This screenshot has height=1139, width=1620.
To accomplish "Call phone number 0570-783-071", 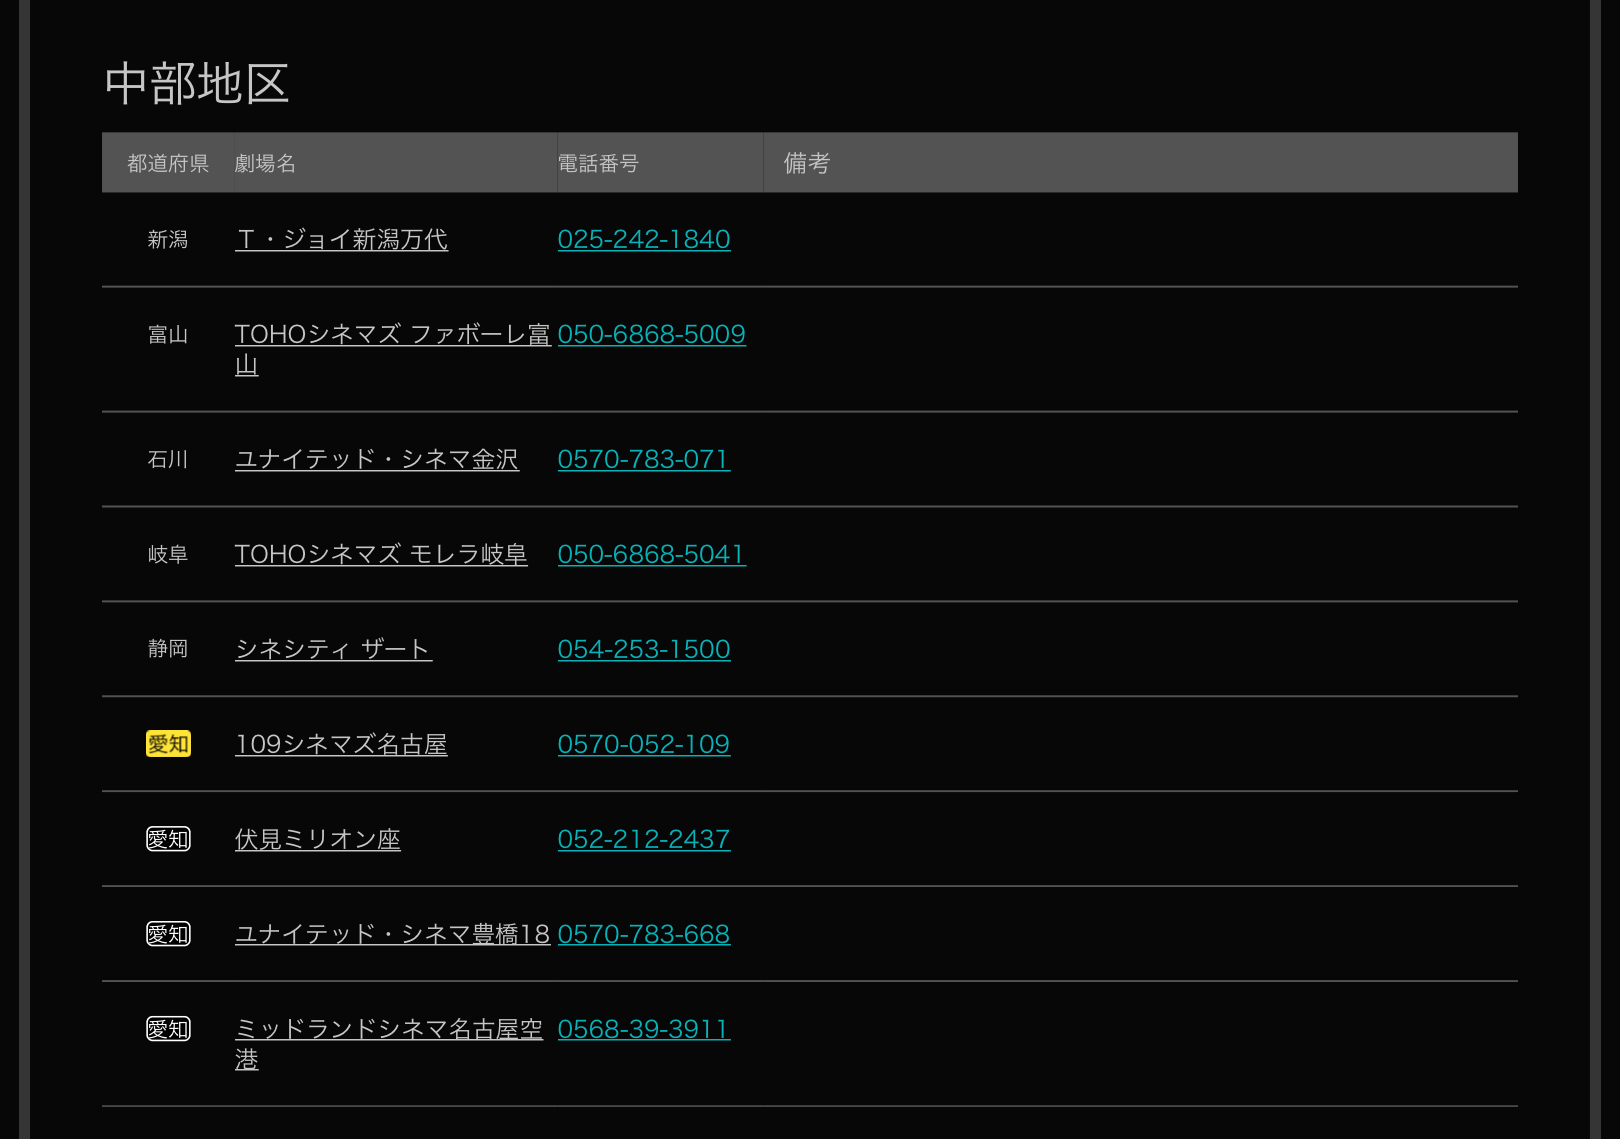I will click(x=644, y=460).
